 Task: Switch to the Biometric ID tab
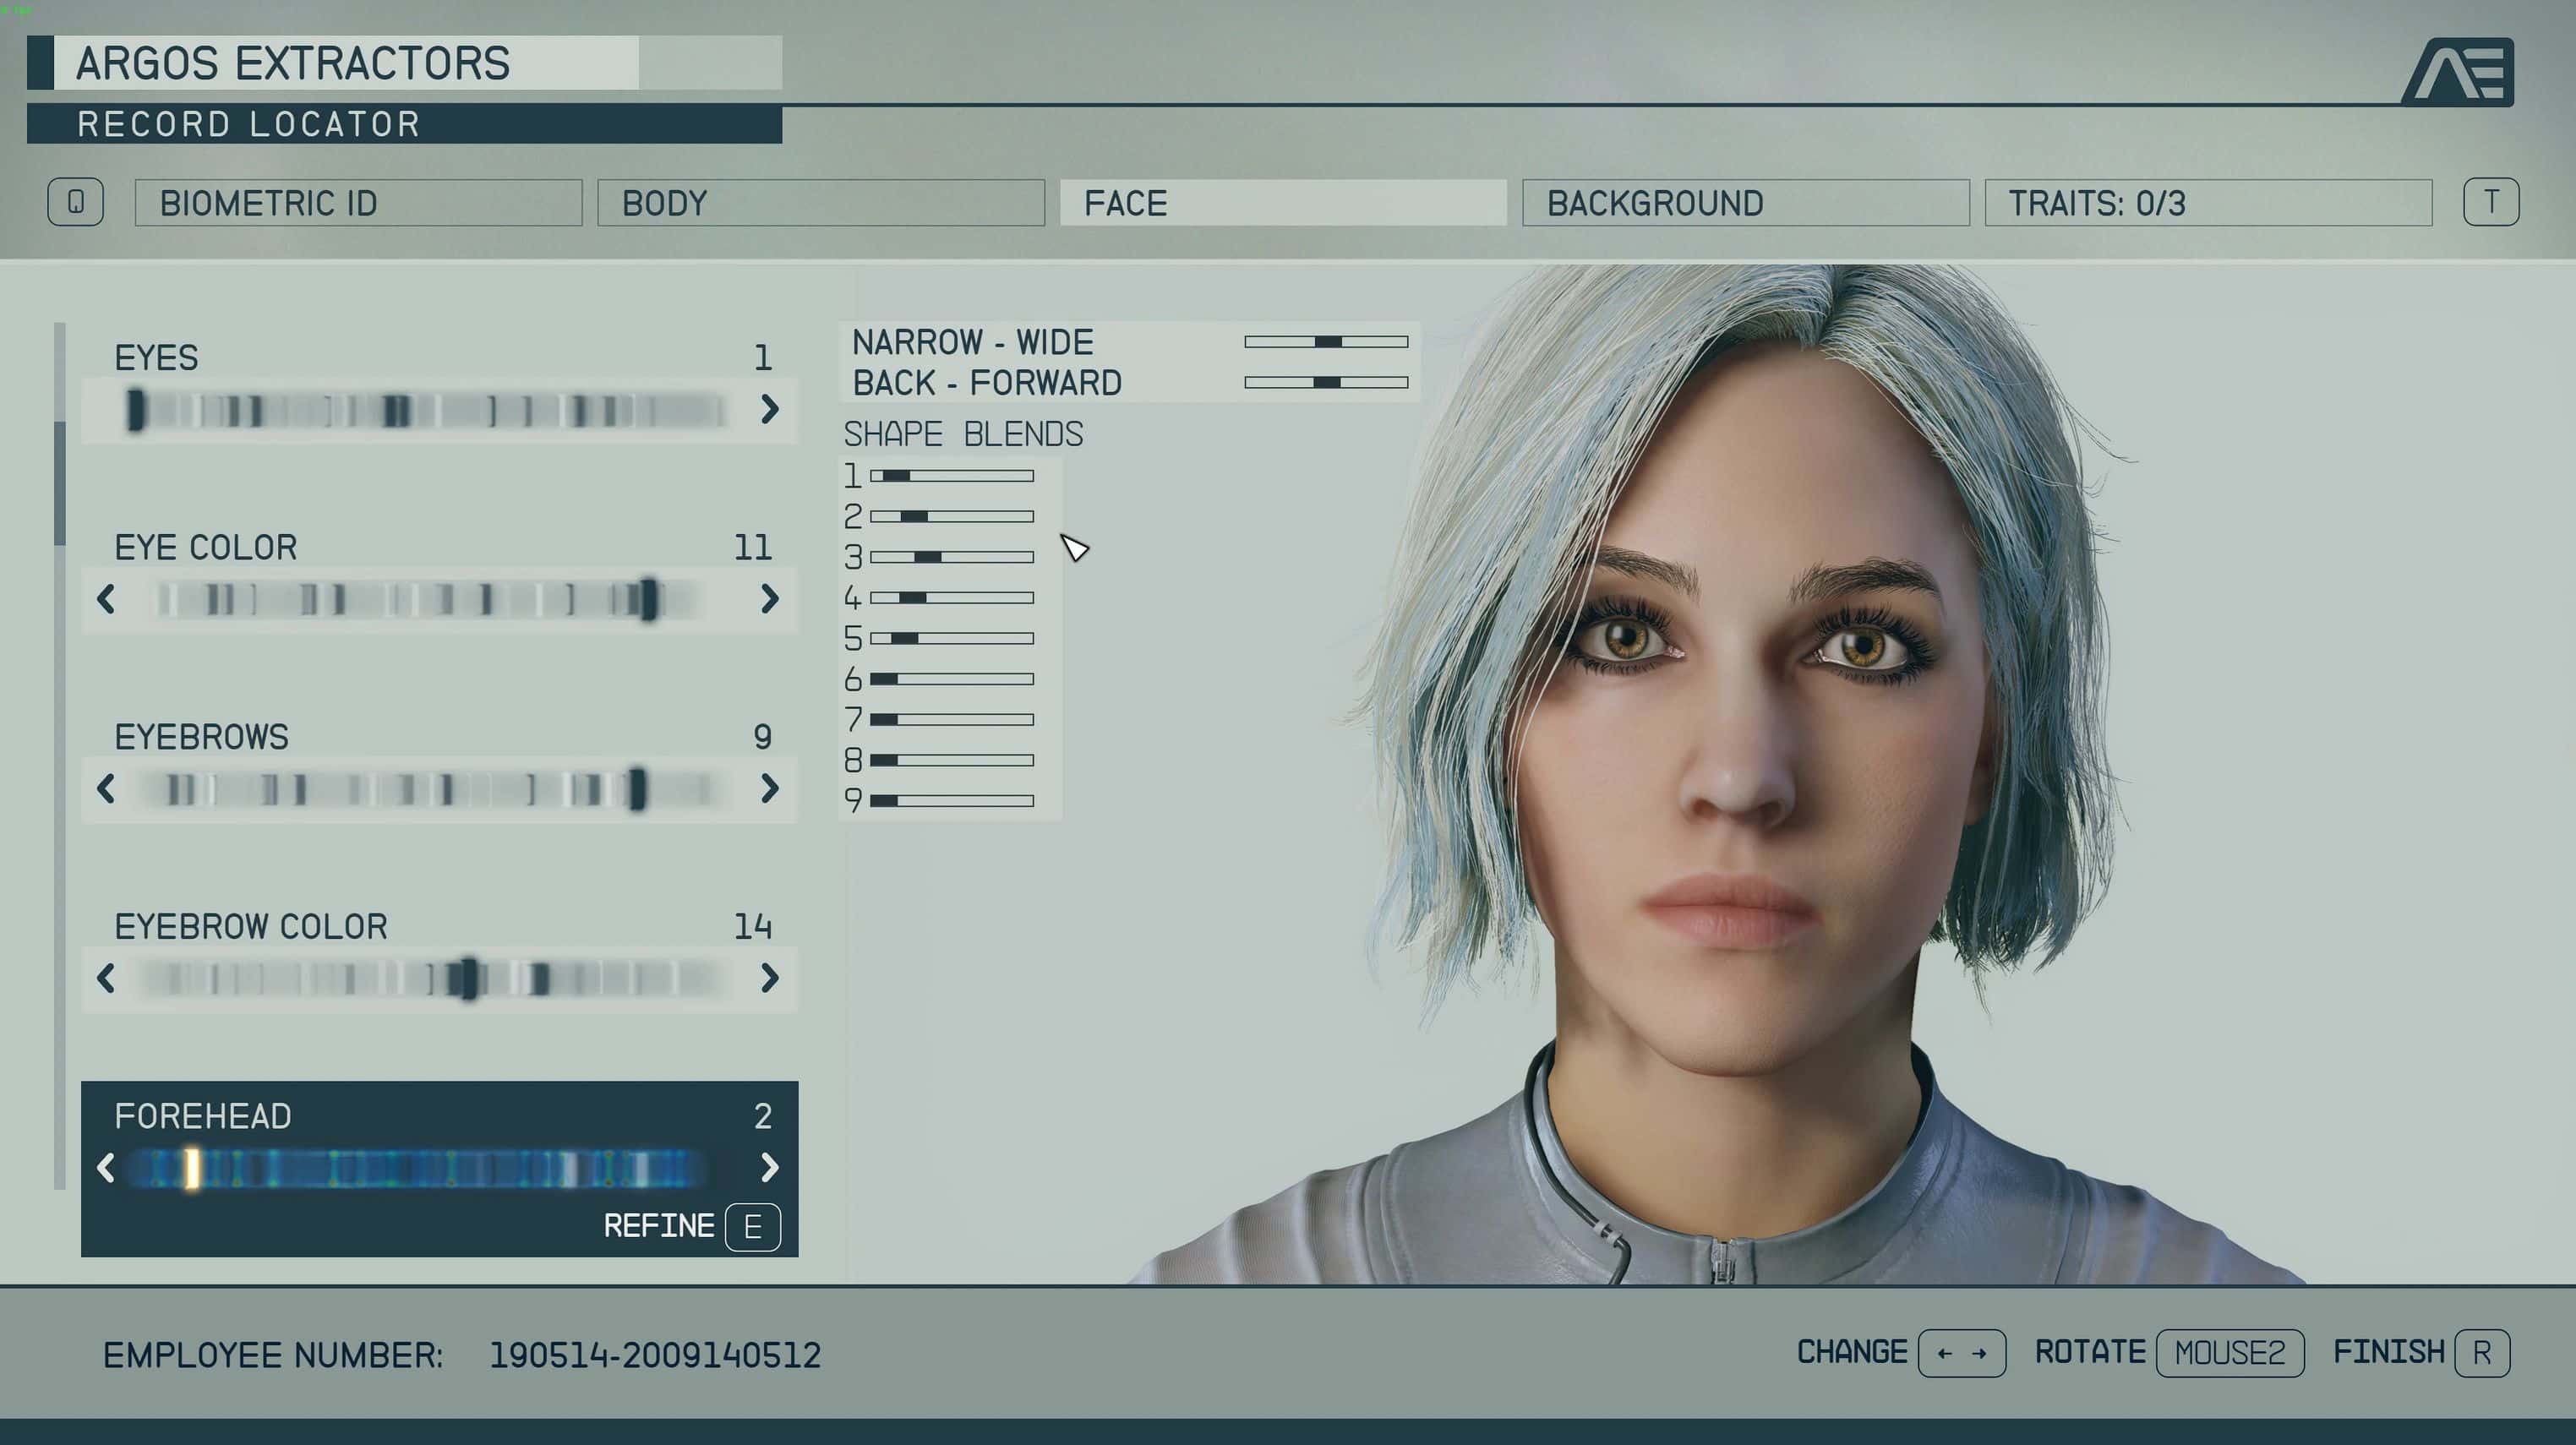click(358, 203)
